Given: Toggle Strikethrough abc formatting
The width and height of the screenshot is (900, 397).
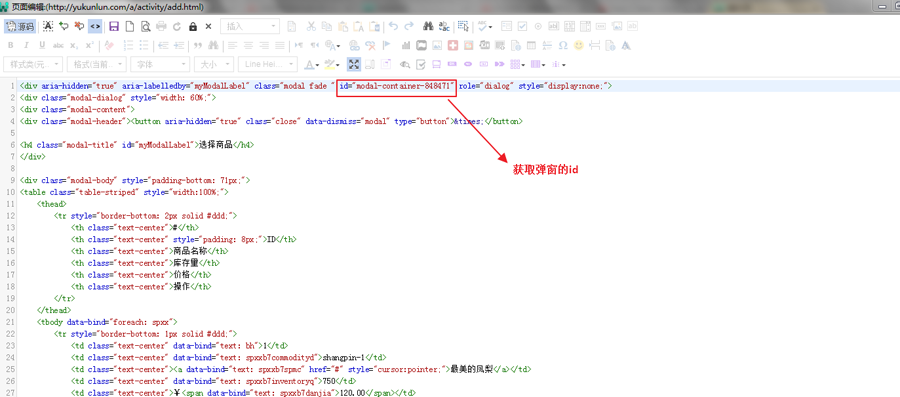Looking at the screenshot, I should (x=58, y=45).
